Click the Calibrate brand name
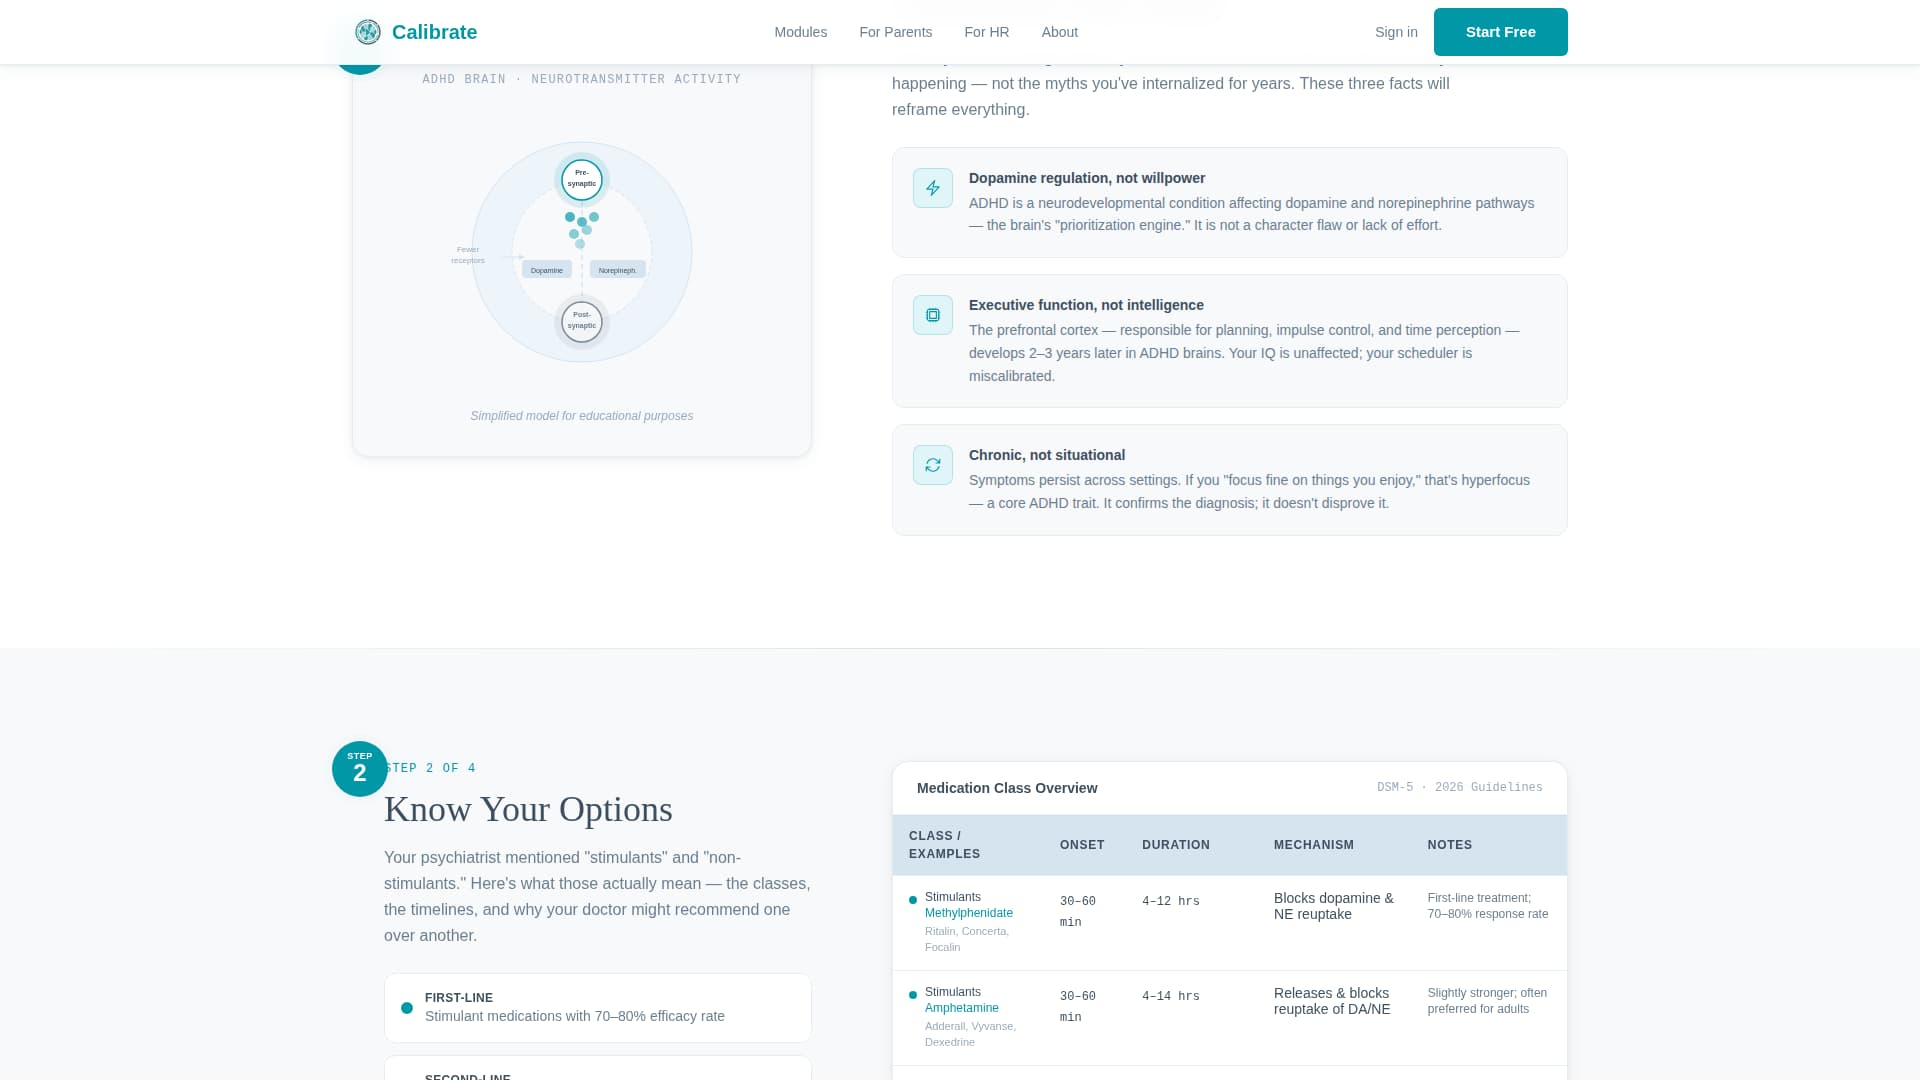The width and height of the screenshot is (1920, 1080). (x=435, y=32)
